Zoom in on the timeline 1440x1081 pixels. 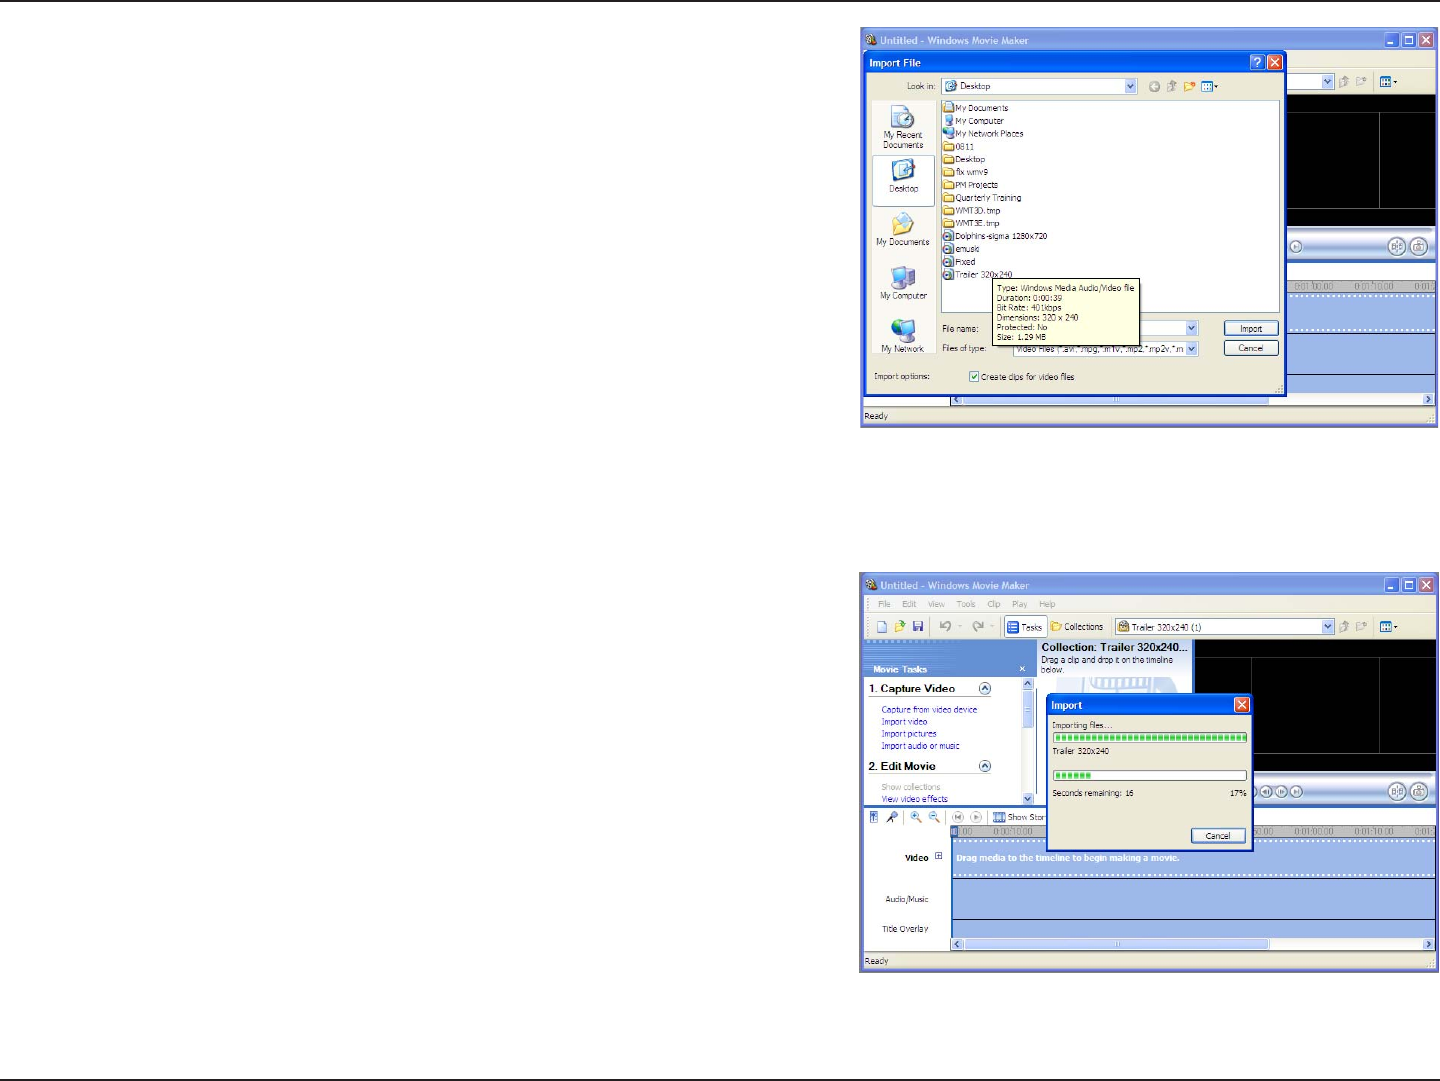pyautogui.click(x=916, y=817)
